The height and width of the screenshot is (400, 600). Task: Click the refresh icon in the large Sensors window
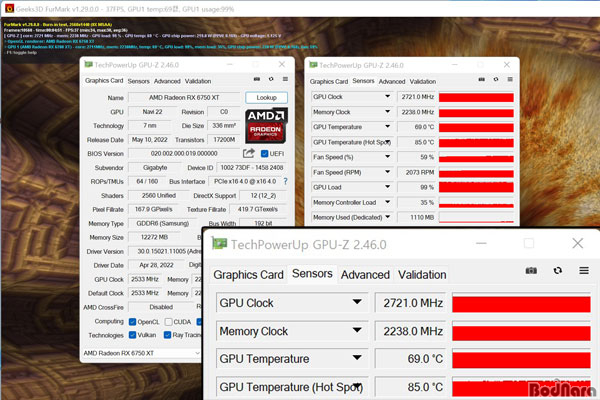(558, 271)
